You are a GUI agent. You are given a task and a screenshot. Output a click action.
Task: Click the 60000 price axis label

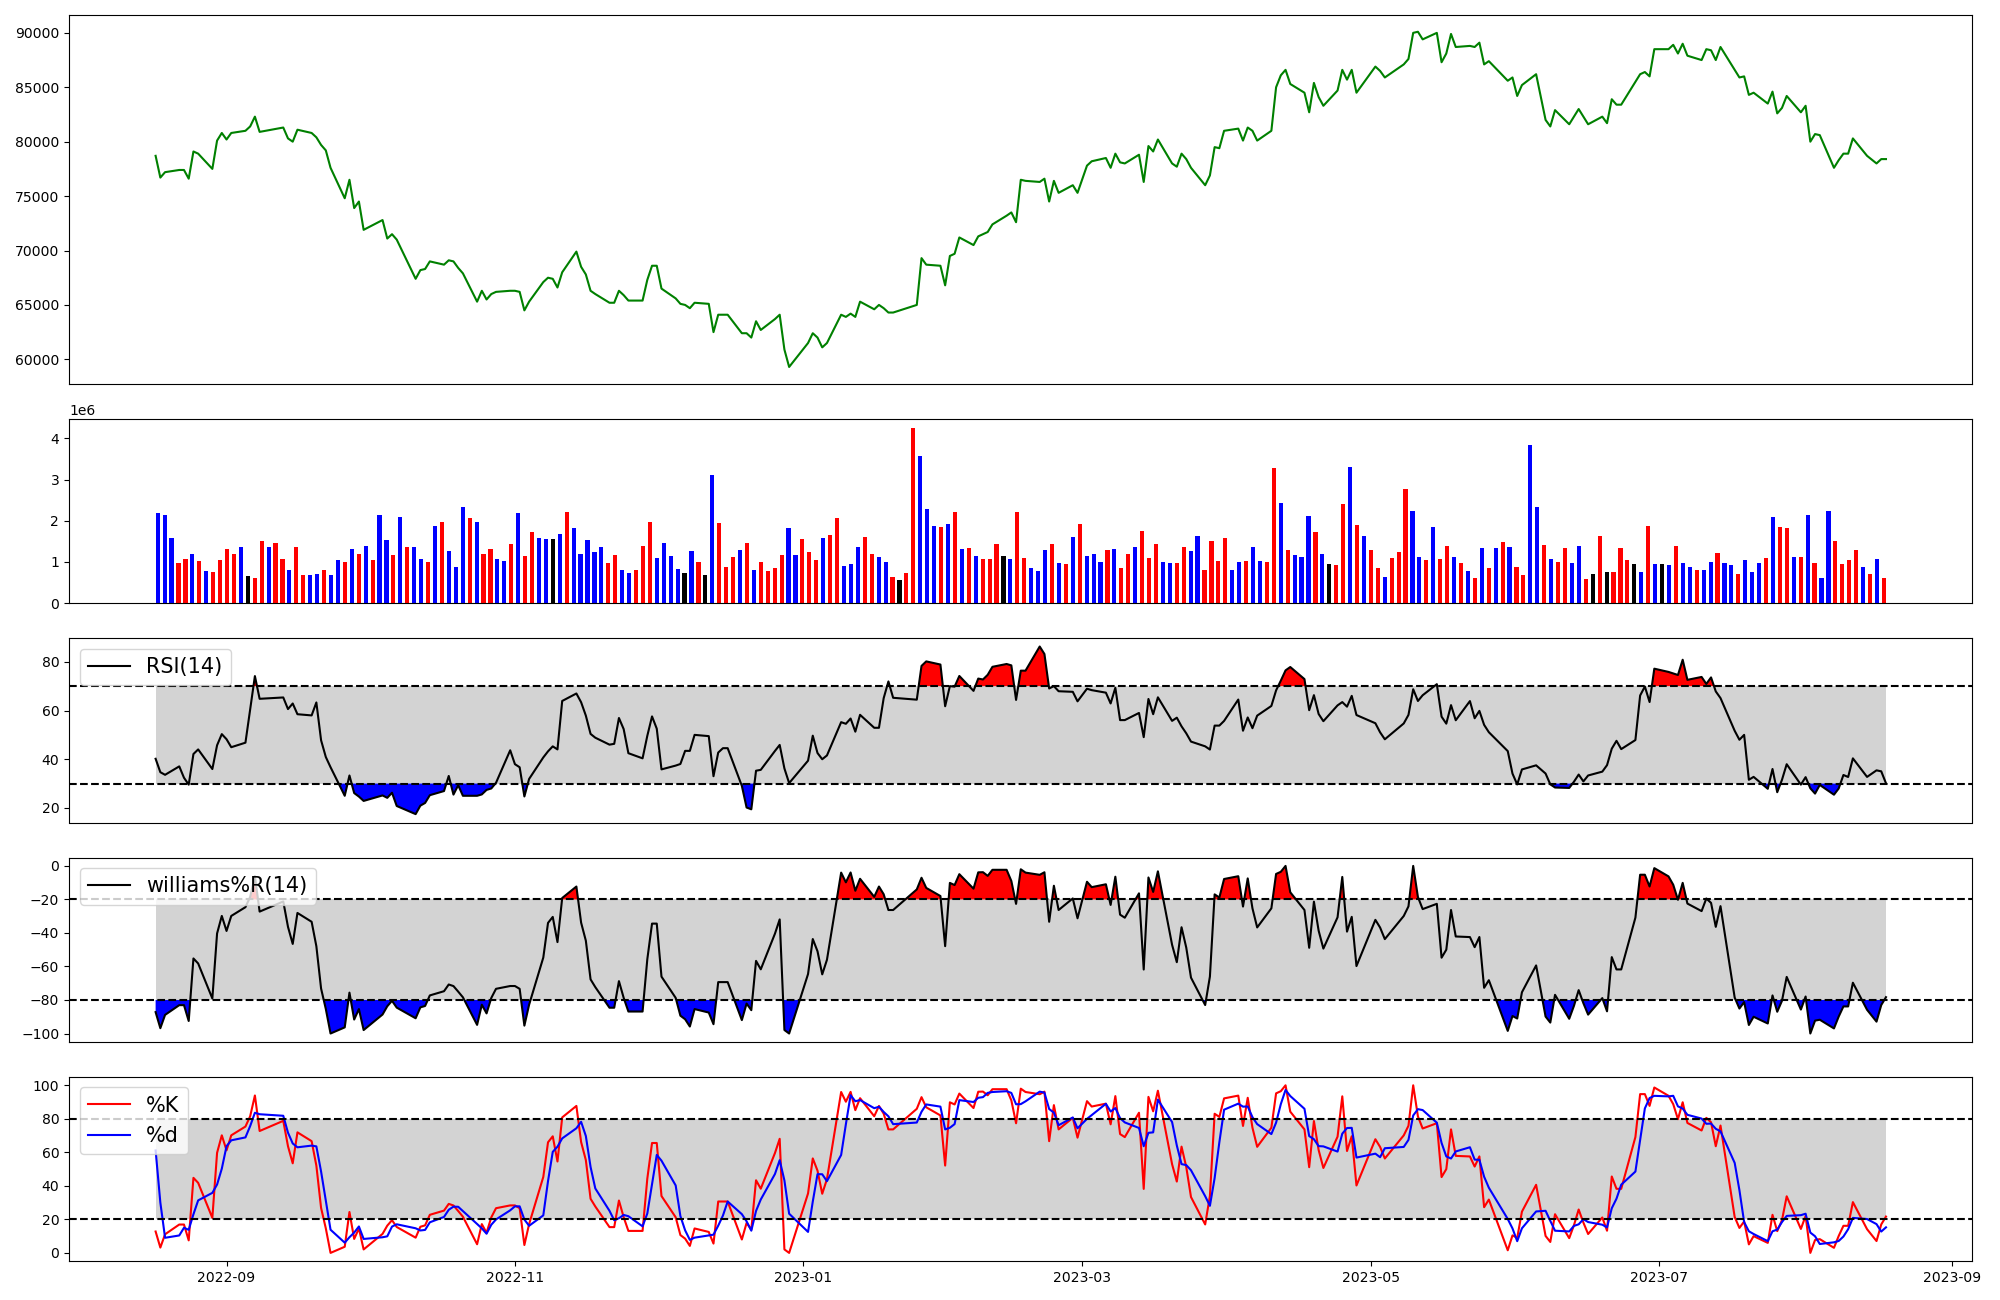click(x=37, y=360)
